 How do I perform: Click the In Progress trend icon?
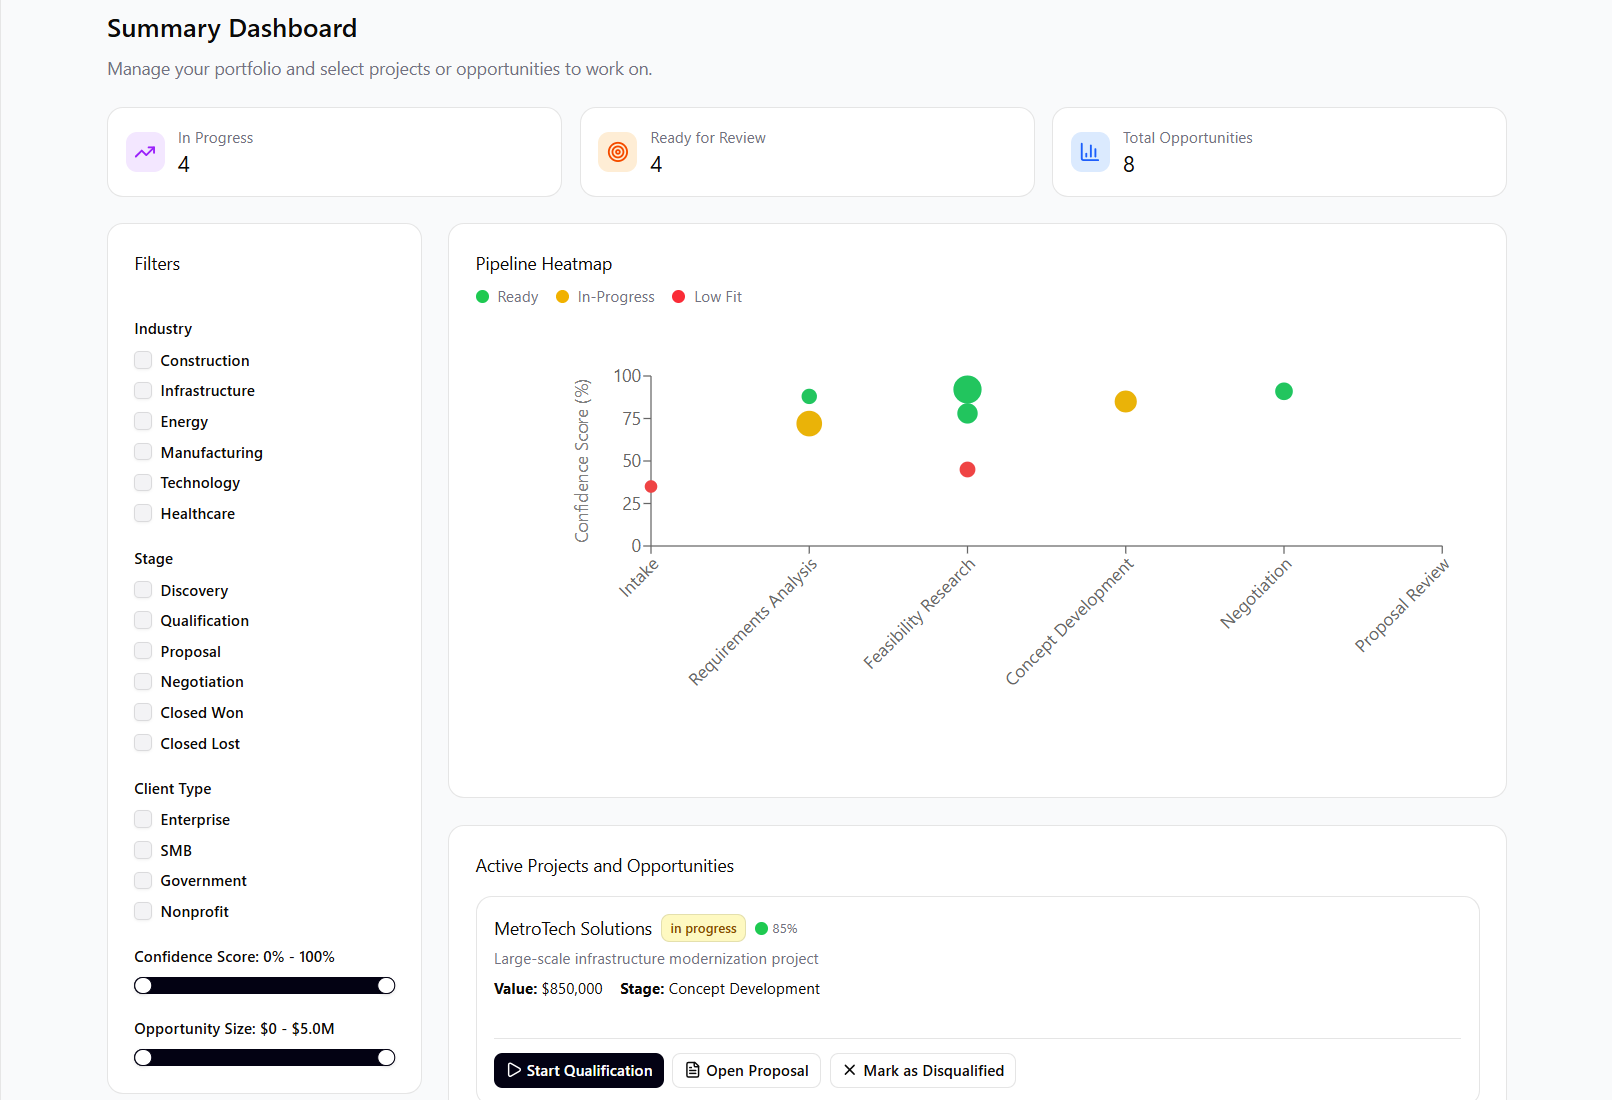click(145, 151)
